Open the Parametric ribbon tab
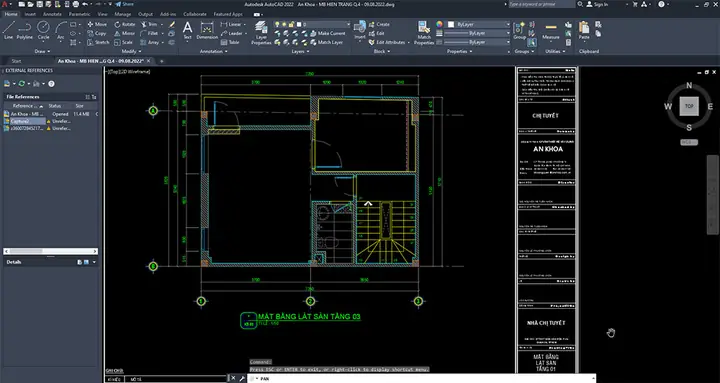The image size is (720, 383). click(x=79, y=14)
